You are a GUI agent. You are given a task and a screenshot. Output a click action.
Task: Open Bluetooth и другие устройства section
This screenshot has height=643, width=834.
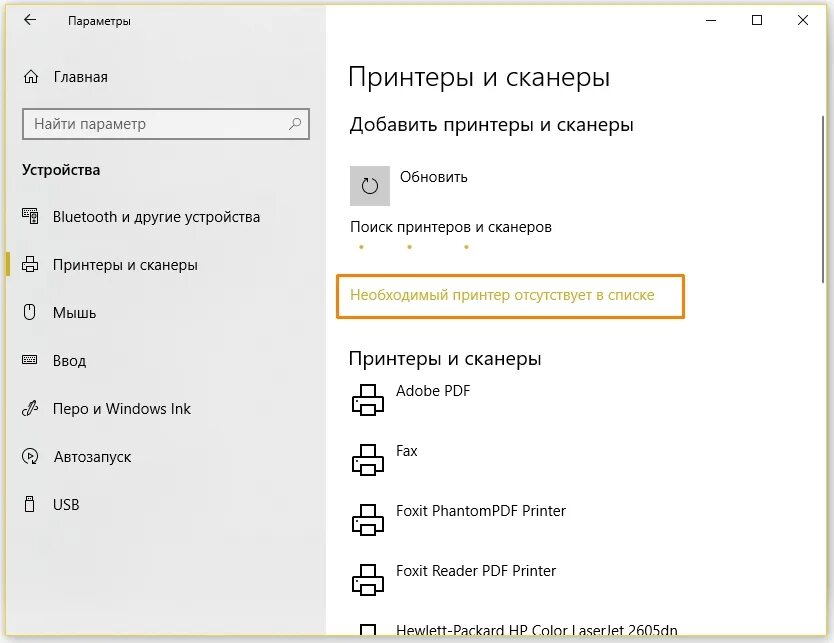[x=156, y=217]
